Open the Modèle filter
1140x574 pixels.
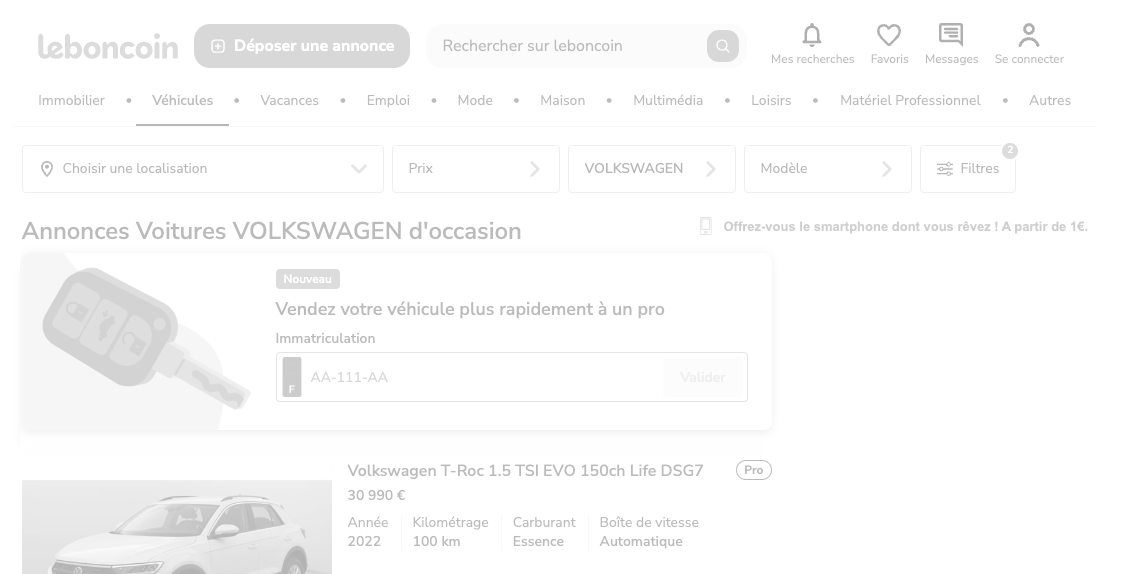[x=828, y=169]
